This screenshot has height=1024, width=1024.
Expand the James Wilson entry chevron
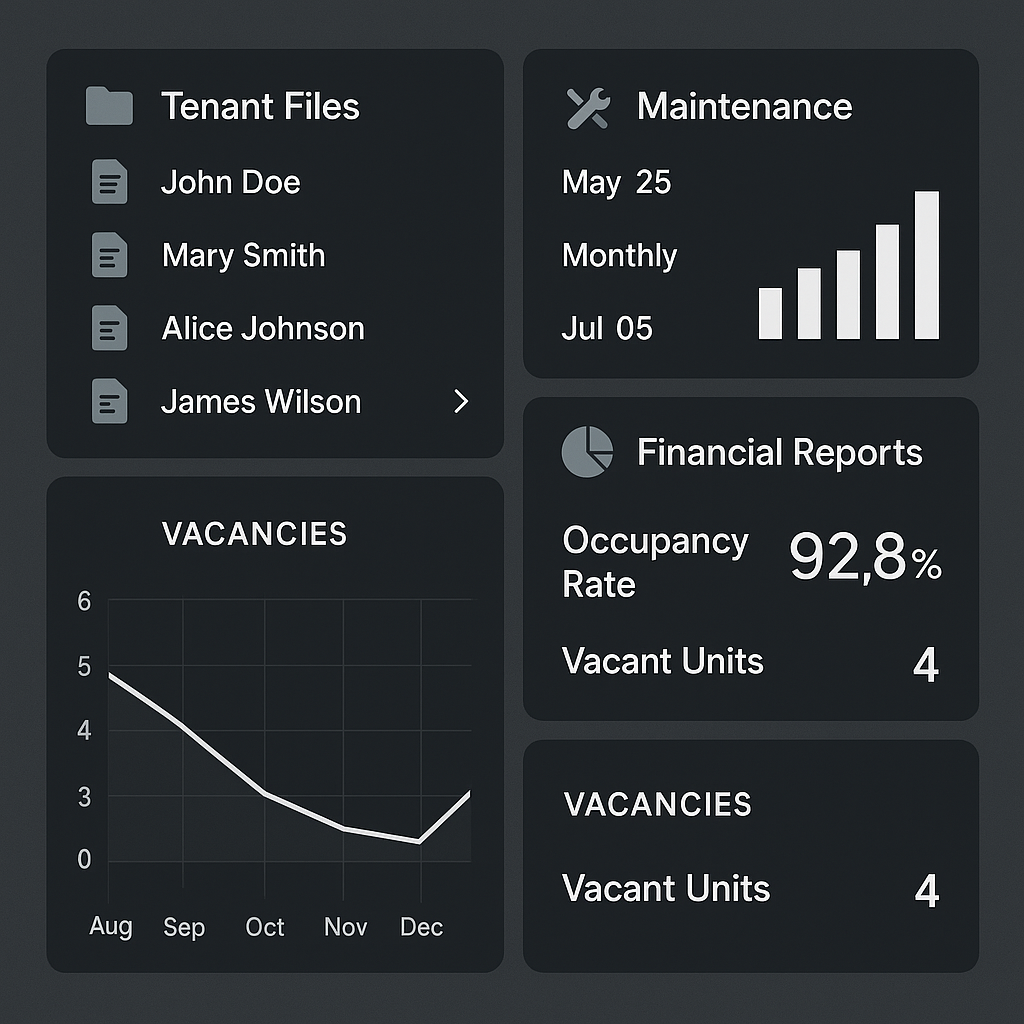[460, 401]
